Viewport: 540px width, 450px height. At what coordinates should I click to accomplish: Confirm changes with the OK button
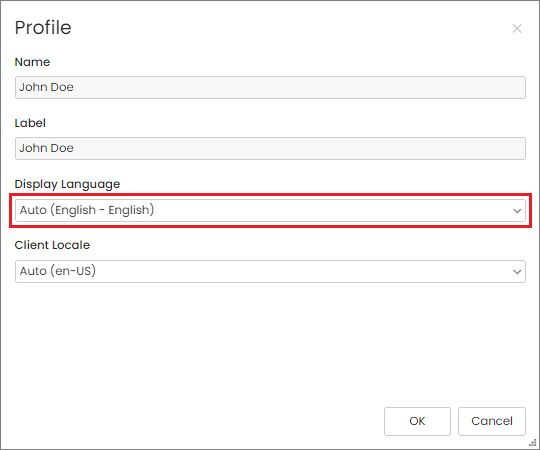click(x=417, y=421)
